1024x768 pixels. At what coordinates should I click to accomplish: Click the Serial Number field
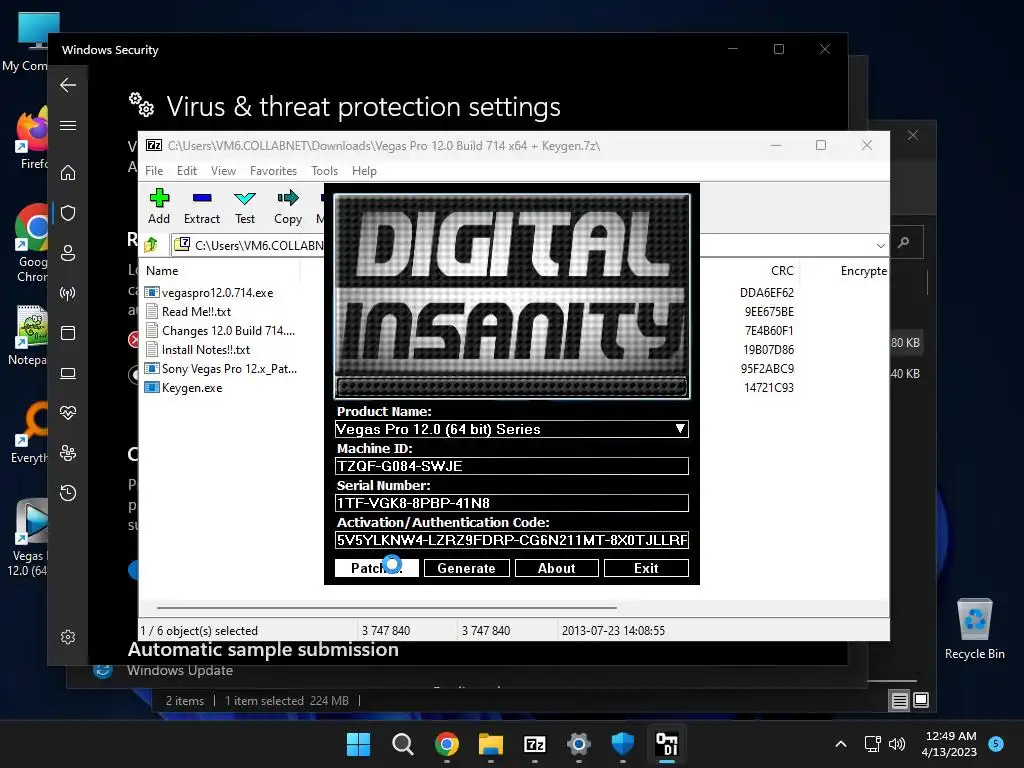[511, 503]
